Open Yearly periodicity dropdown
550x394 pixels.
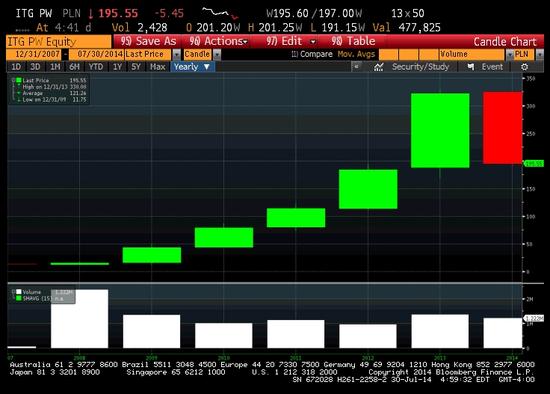click(192, 67)
